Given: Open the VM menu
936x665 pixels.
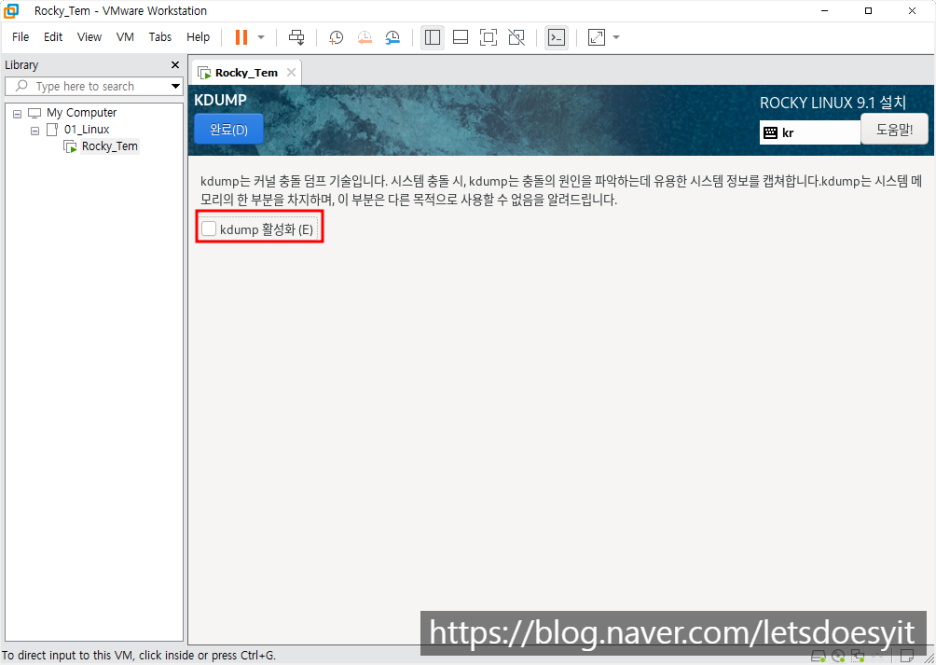Looking at the screenshot, I should coord(125,37).
